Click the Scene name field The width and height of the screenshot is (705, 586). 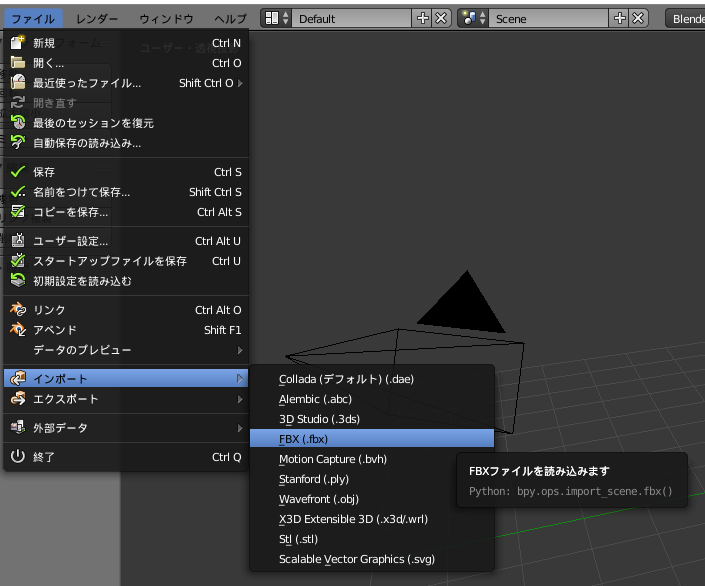pyautogui.click(x=549, y=18)
